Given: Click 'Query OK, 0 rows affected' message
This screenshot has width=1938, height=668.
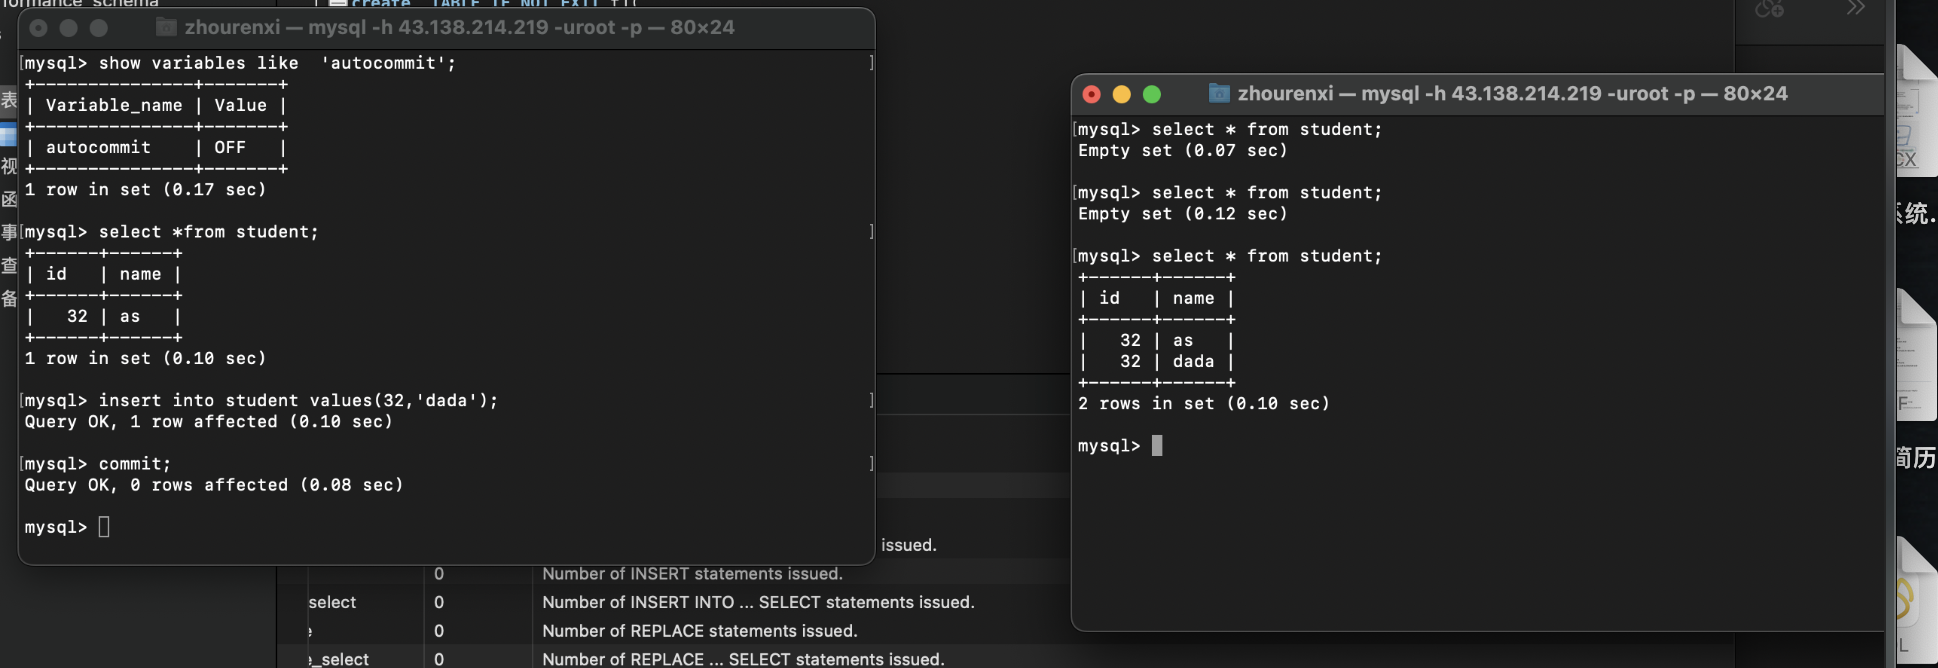Looking at the screenshot, I should [x=214, y=485].
